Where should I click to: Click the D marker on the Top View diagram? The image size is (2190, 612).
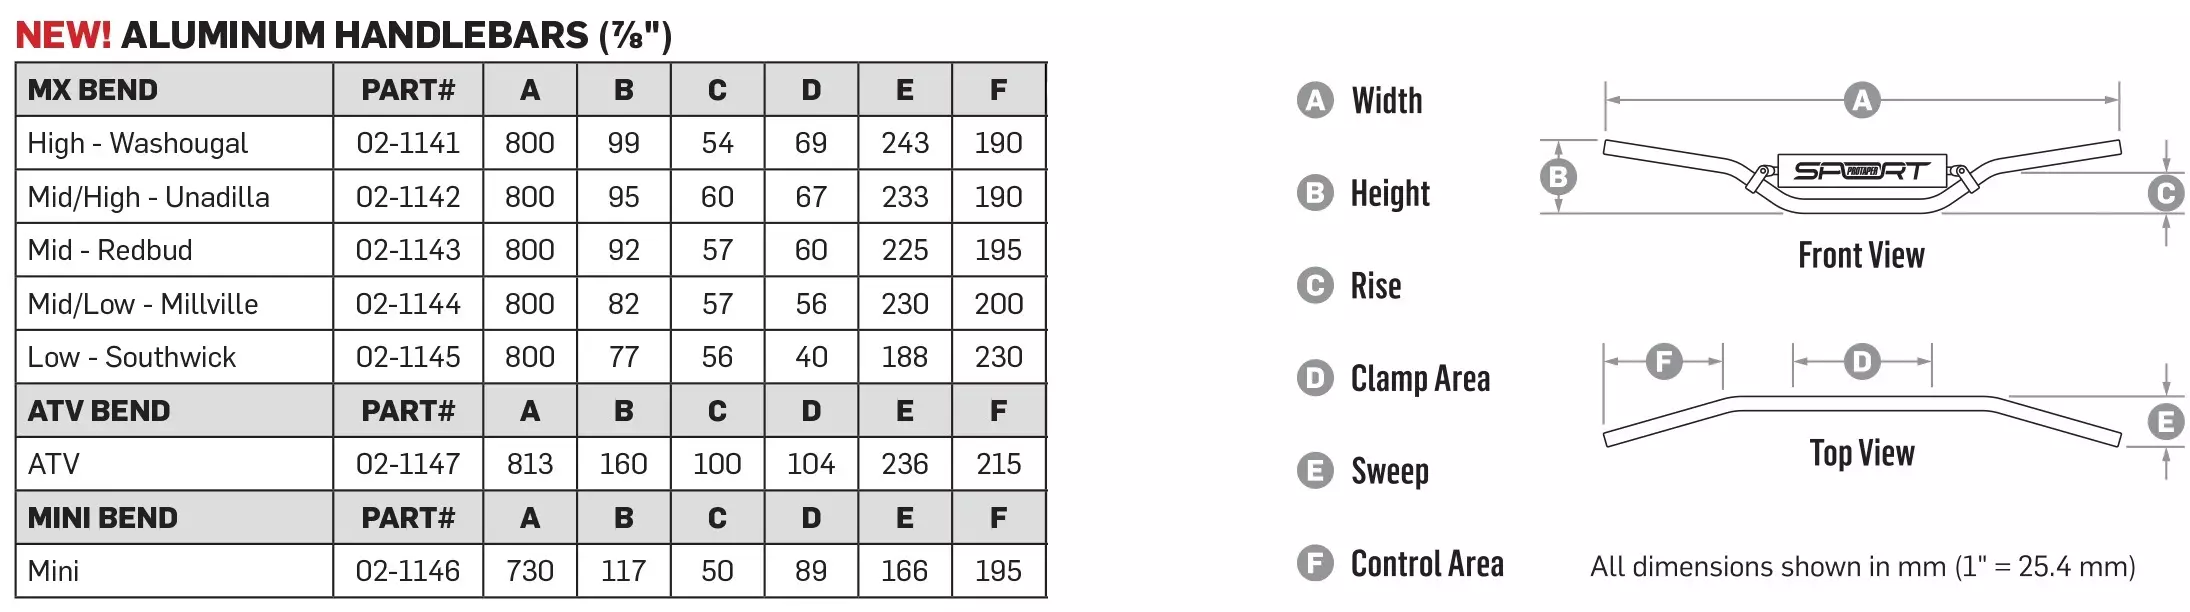click(x=1862, y=361)
